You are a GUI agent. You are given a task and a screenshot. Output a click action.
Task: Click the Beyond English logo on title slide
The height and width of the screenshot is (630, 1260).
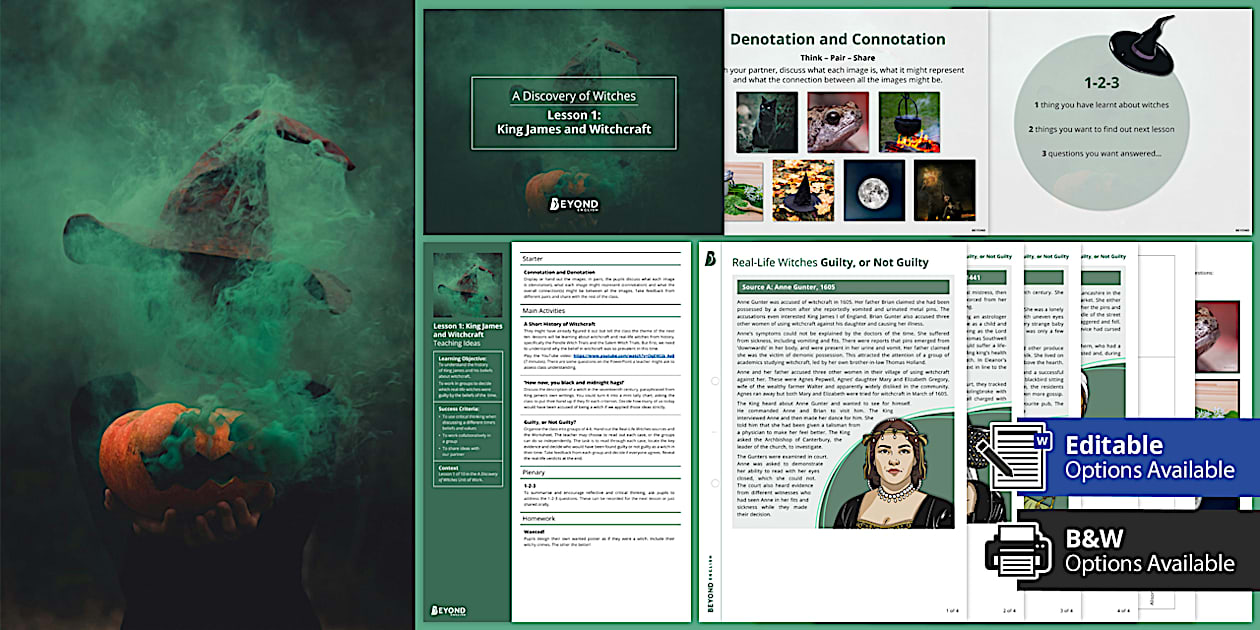(573, 205)
